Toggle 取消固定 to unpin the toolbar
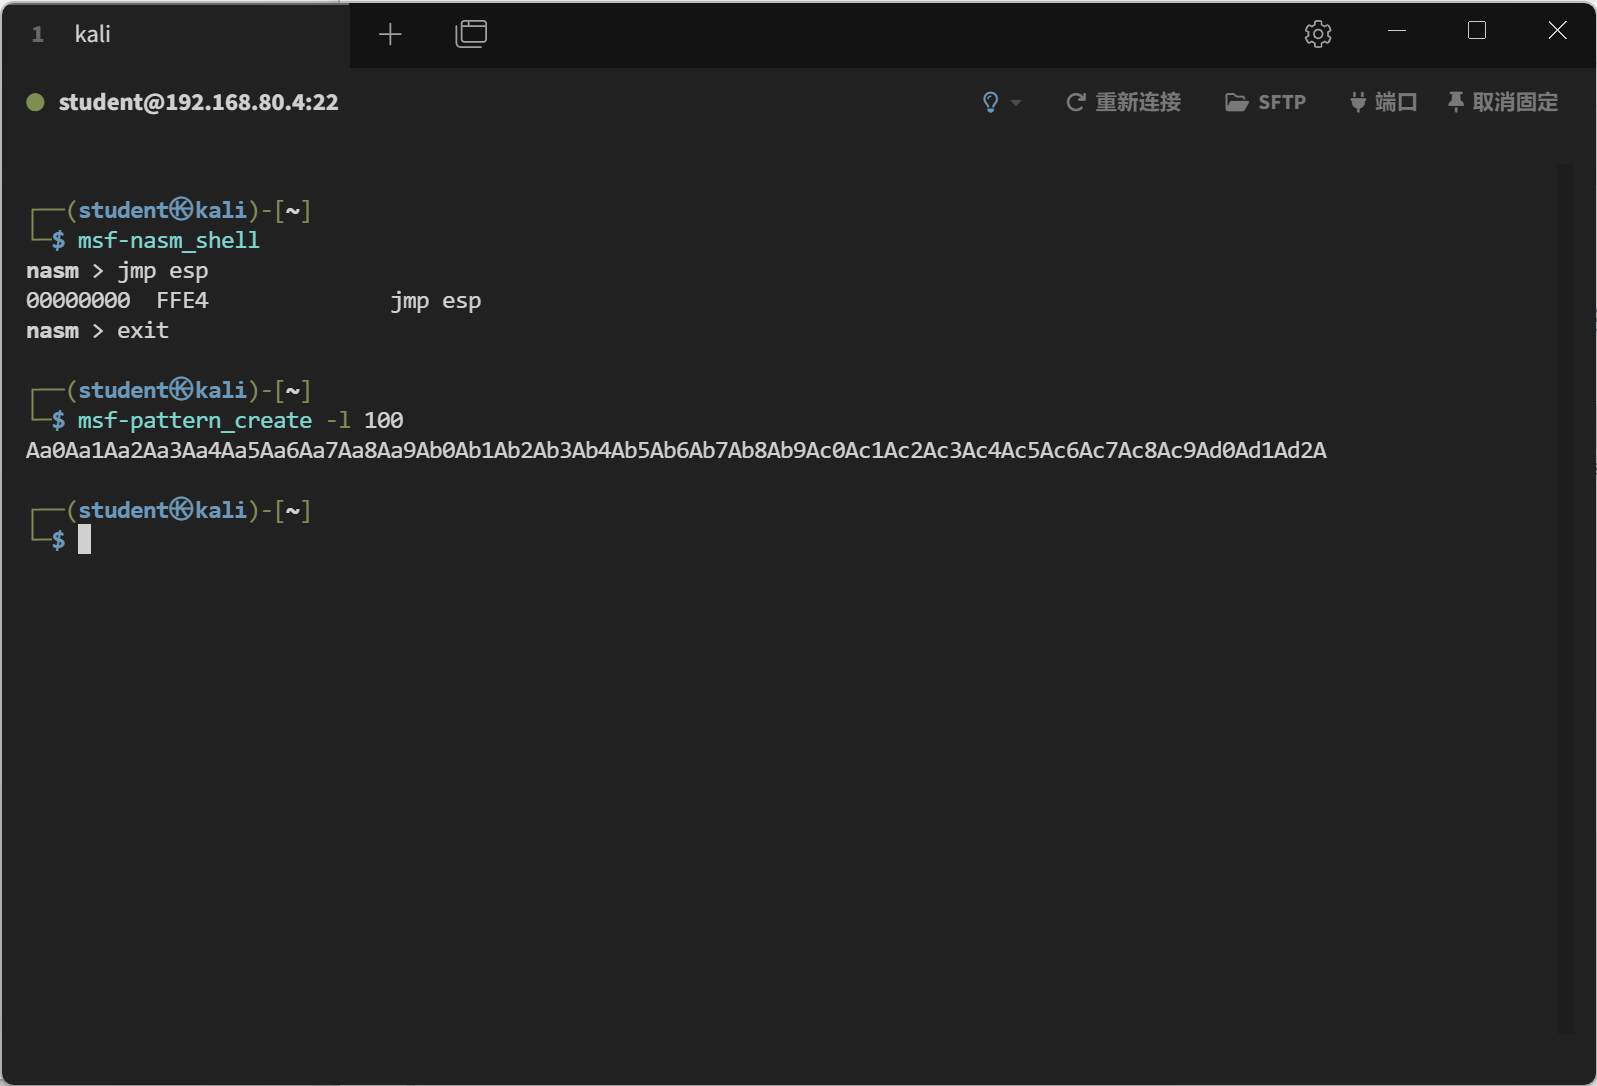 click(x=1503, y=102)
